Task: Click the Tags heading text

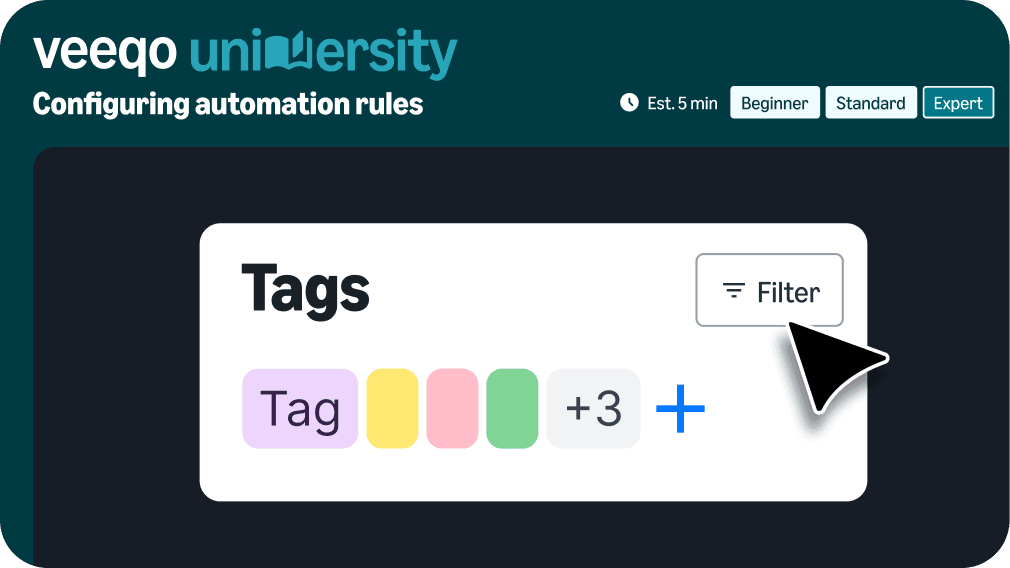Action: (306, 290)
